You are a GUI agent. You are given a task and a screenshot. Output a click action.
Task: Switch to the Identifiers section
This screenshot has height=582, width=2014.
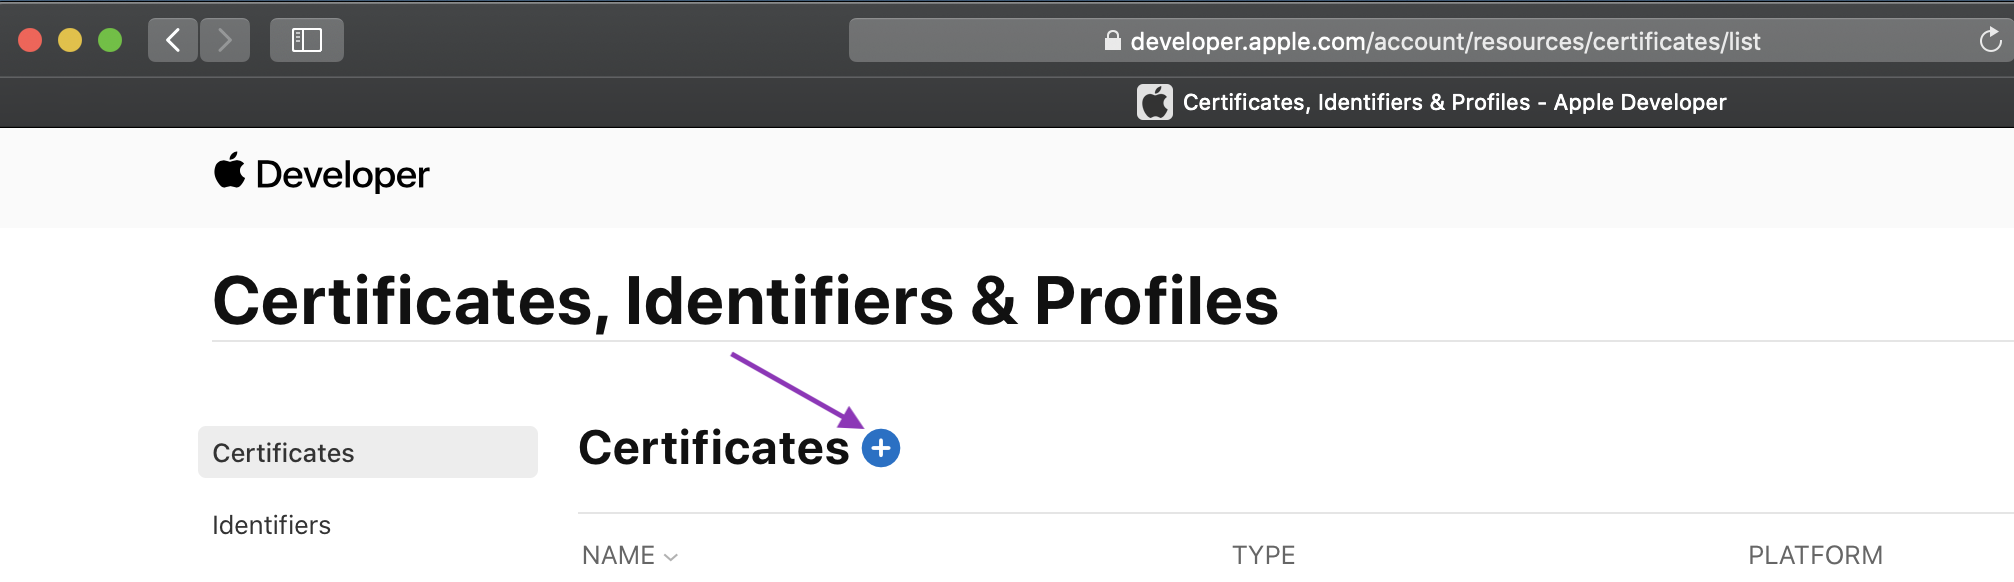(271, 524)
